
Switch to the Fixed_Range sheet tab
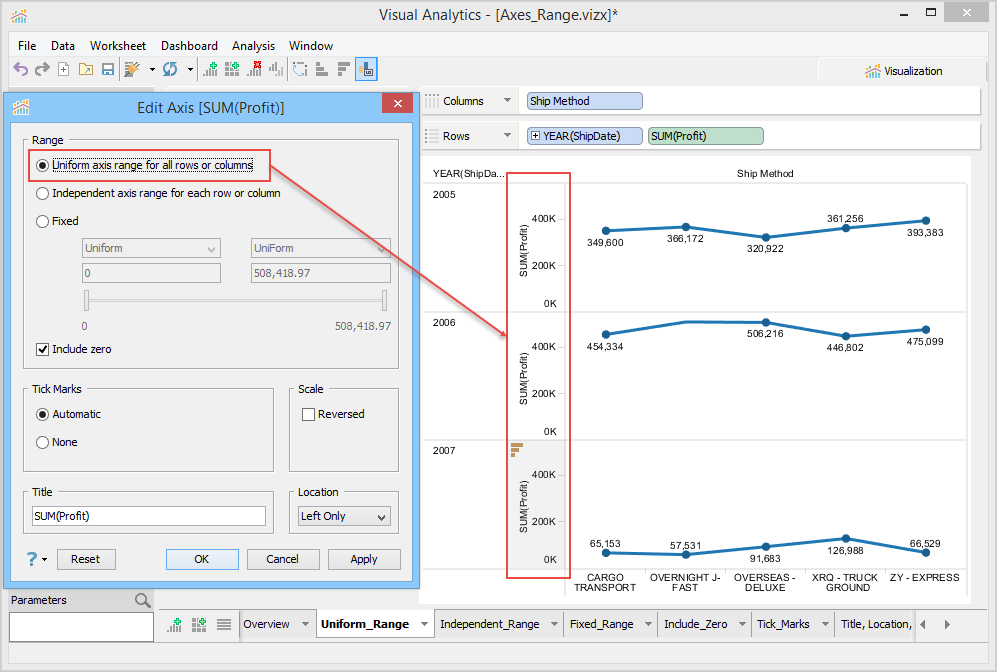[x=602, y=624]
